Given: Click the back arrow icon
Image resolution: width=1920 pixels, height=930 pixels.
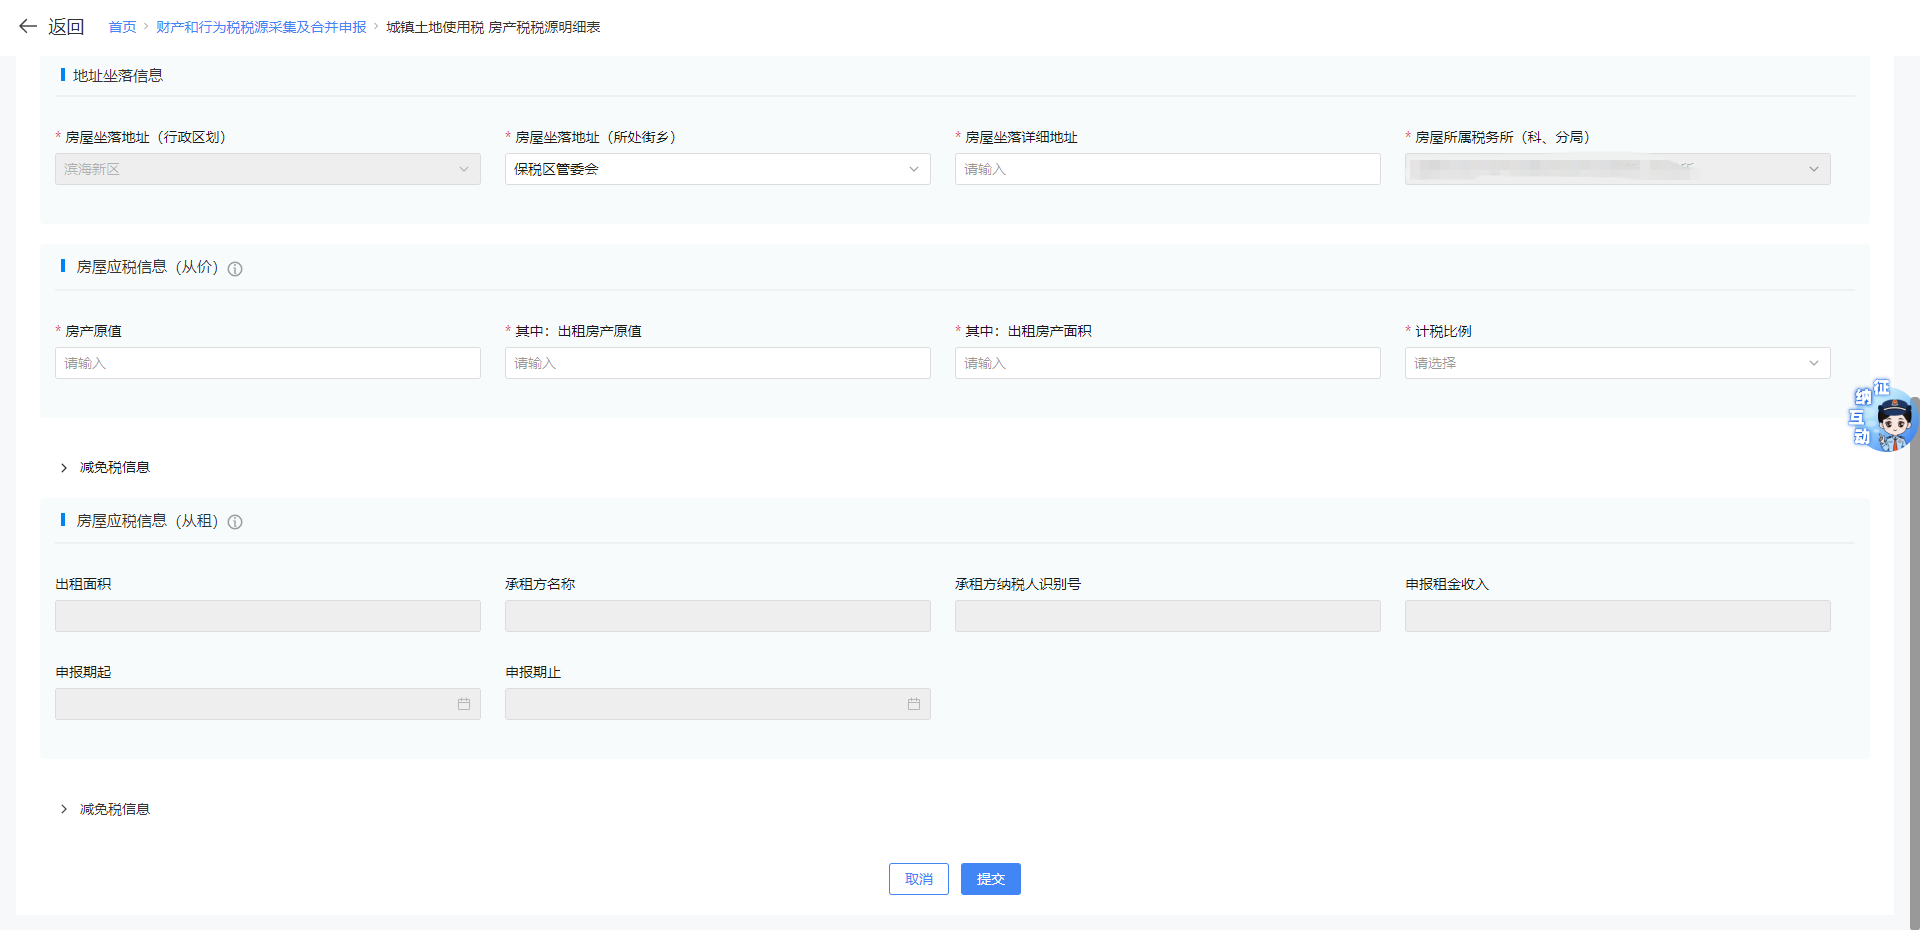Looking at the screenshot, I should [28, 27].
